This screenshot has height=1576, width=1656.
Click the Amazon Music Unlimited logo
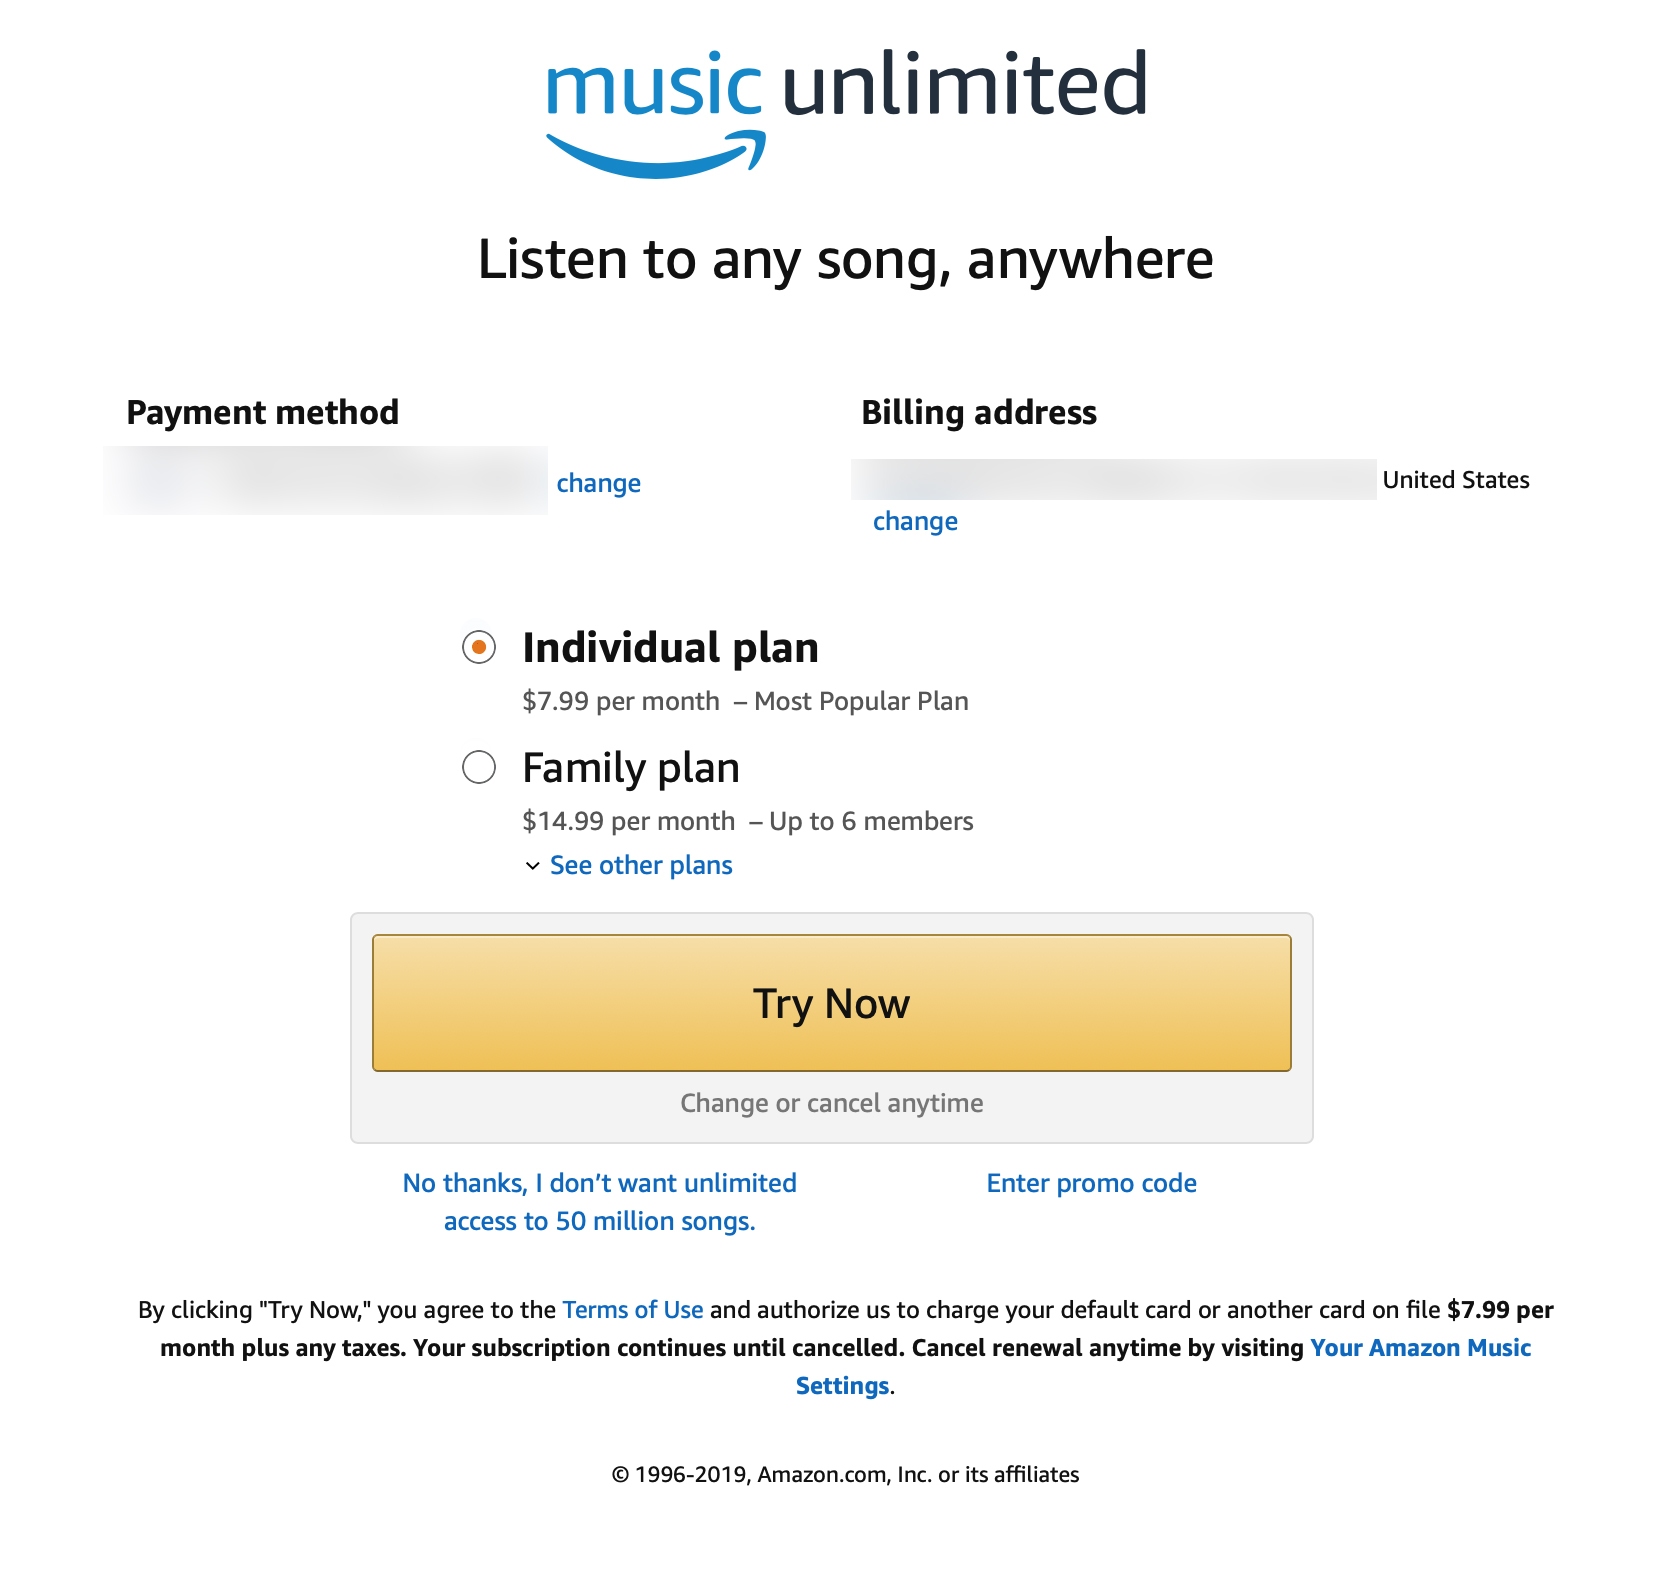pyautogui.click(x=846, y=110)
